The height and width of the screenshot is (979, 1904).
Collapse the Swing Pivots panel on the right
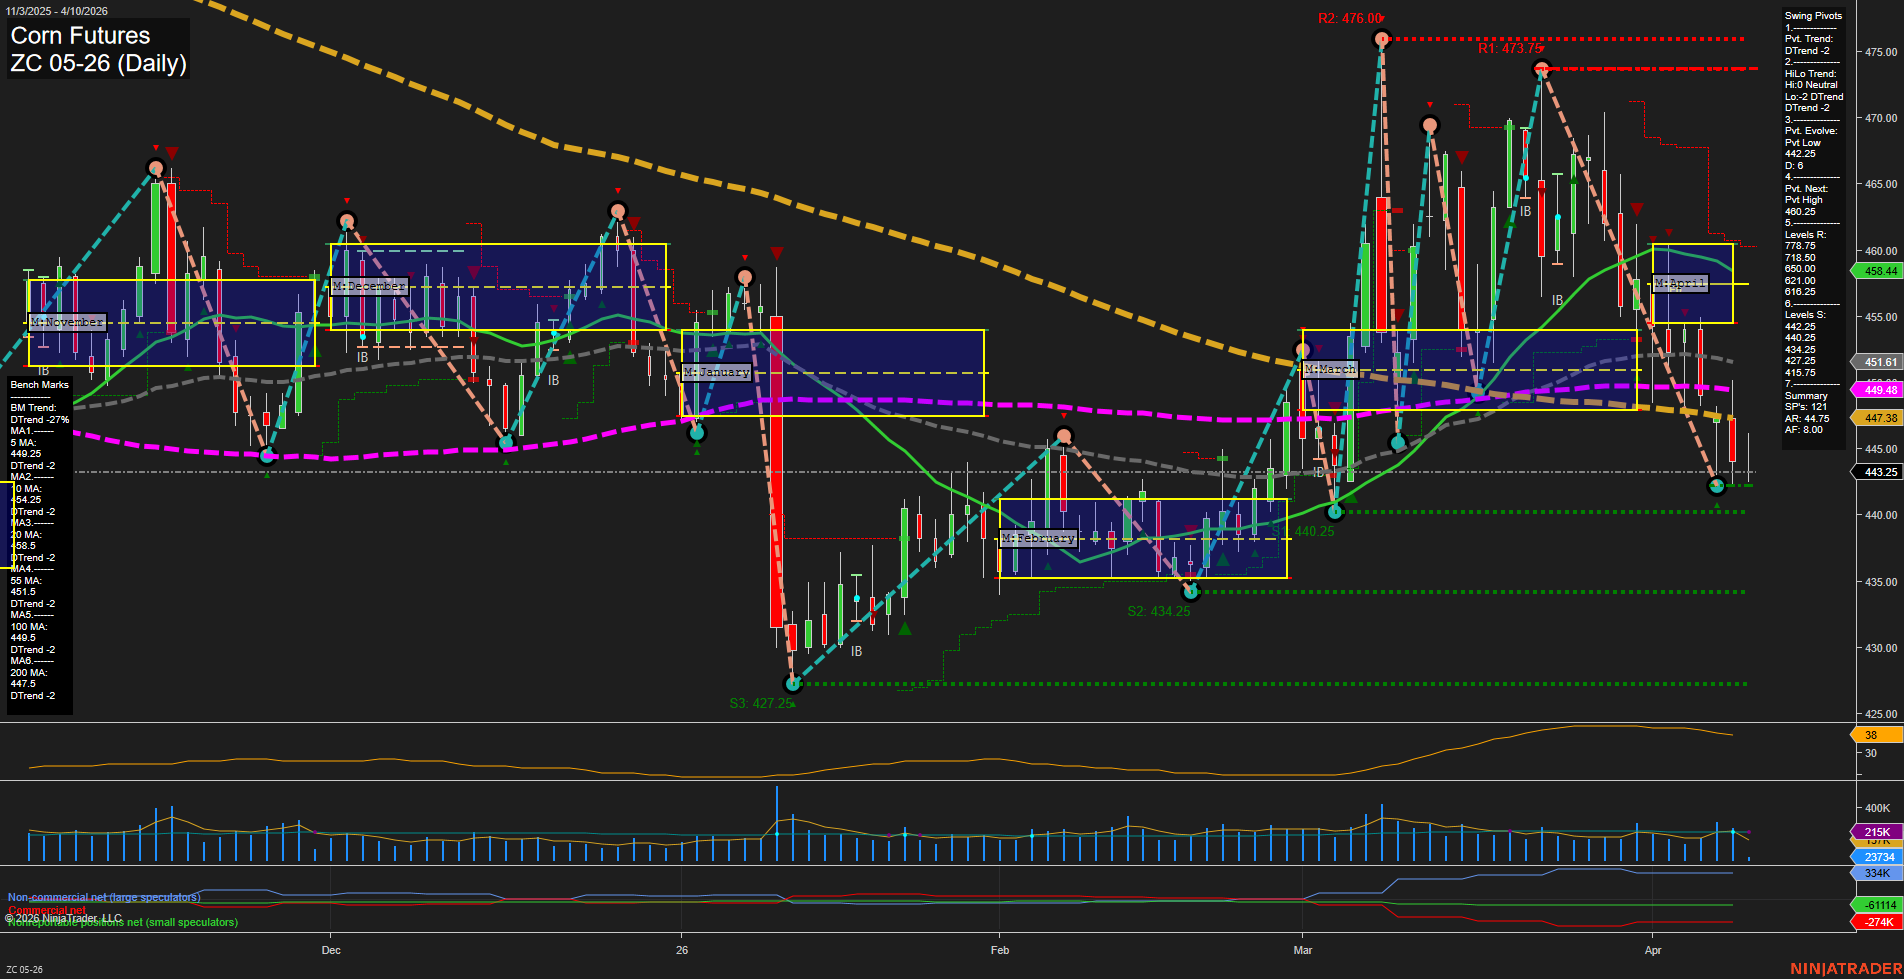click(1812, 15)
